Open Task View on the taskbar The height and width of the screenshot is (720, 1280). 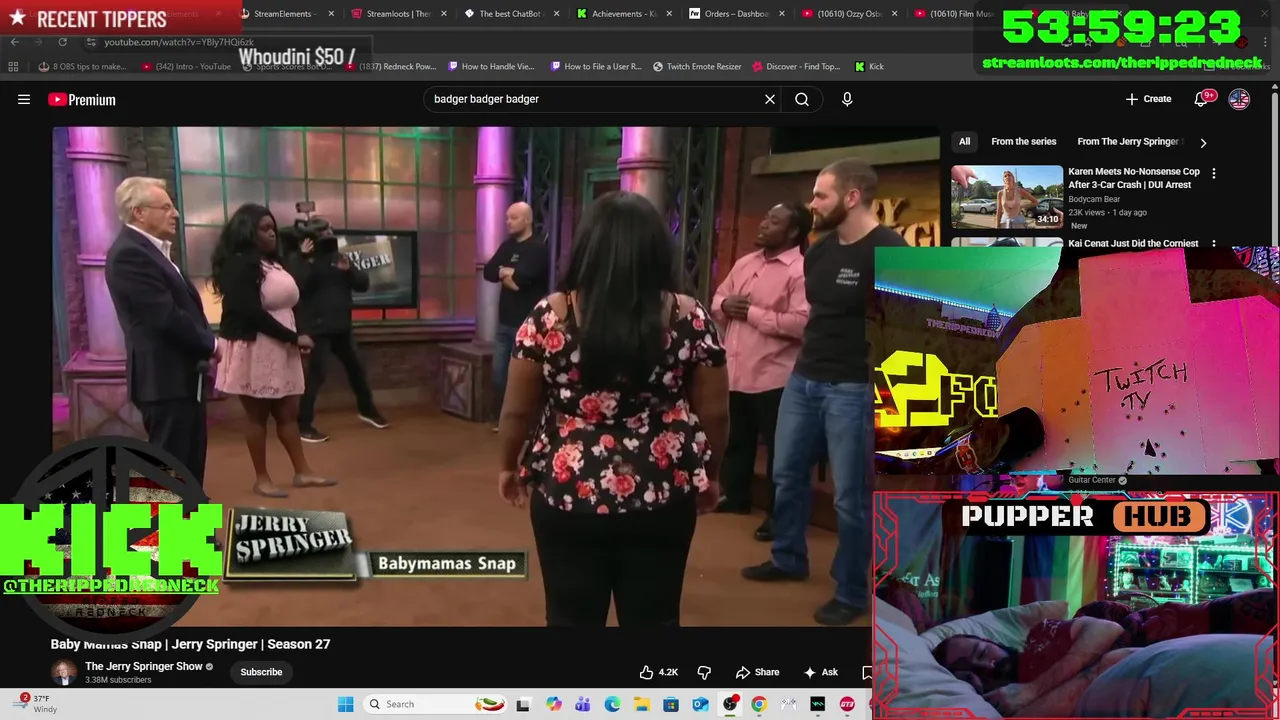tap(523, 704)
